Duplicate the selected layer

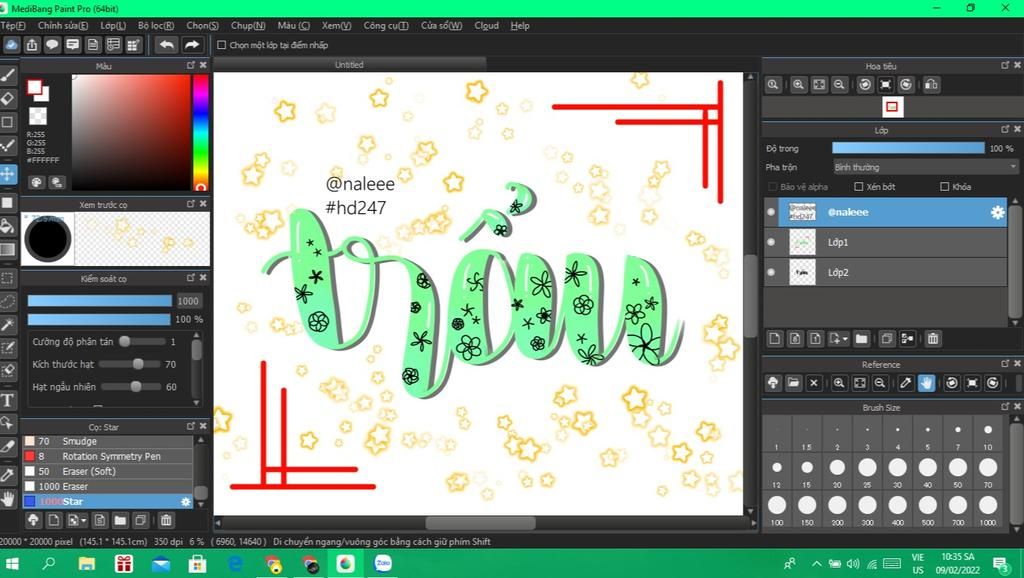886,338
